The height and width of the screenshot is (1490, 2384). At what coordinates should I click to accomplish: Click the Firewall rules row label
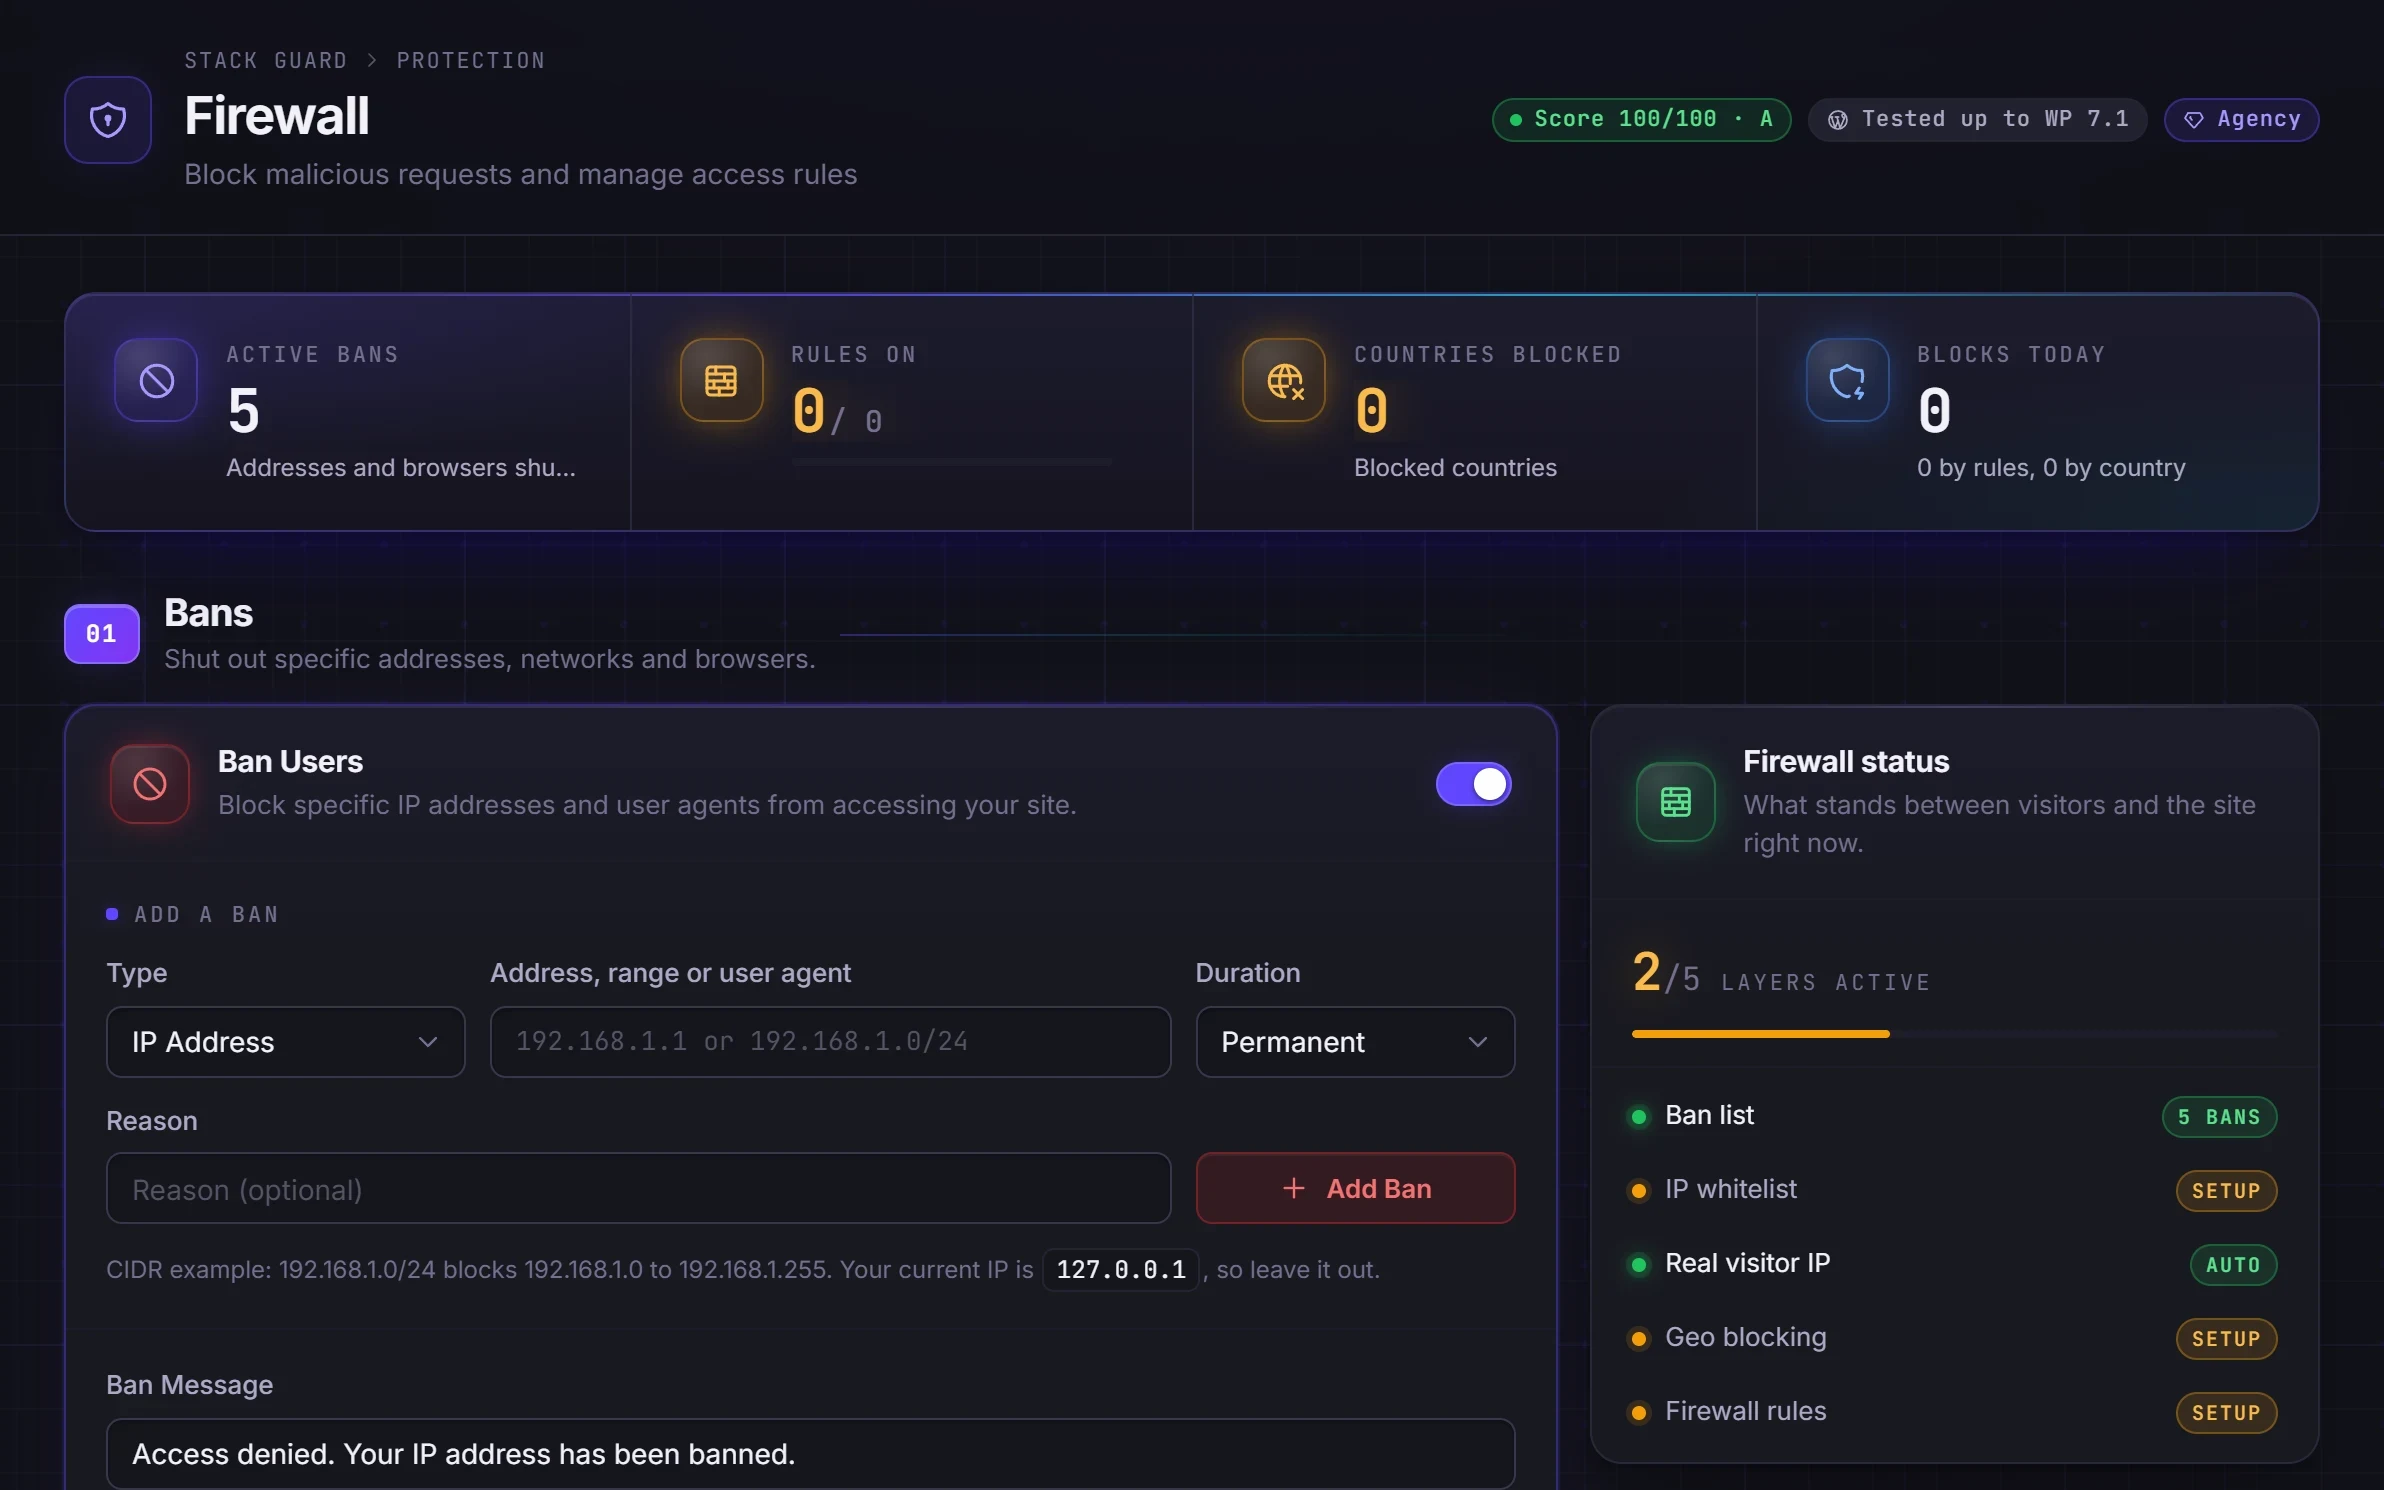1746,1412
